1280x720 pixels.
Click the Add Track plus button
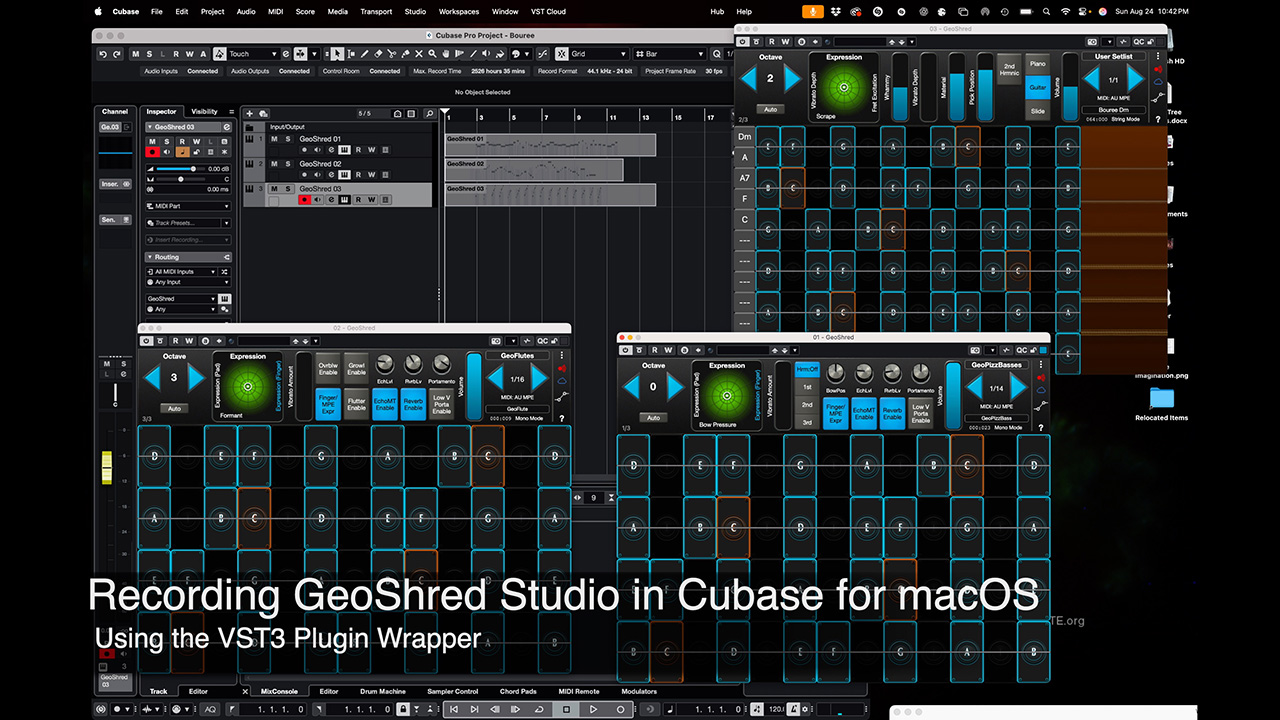pyautogui.click(x=250, y=113)
